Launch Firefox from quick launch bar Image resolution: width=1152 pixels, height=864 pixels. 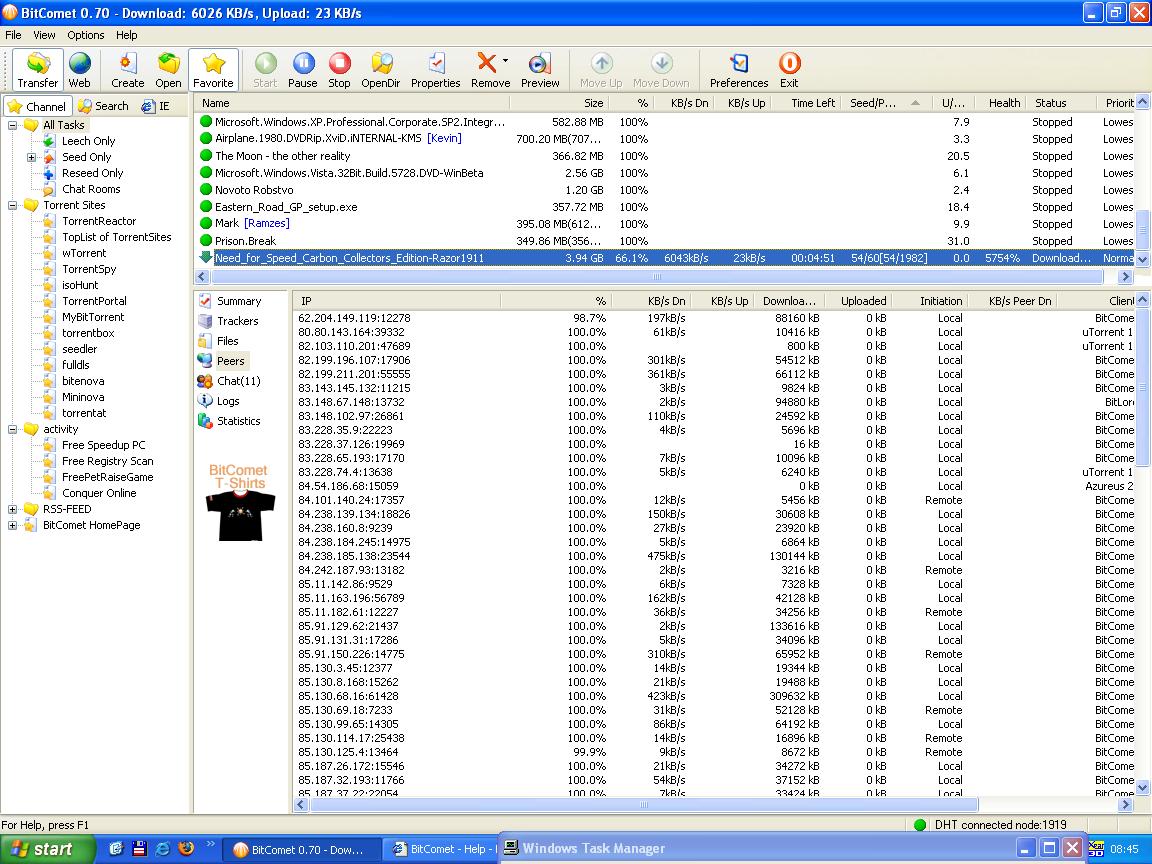pyautogui.click(x=187, y=849)
